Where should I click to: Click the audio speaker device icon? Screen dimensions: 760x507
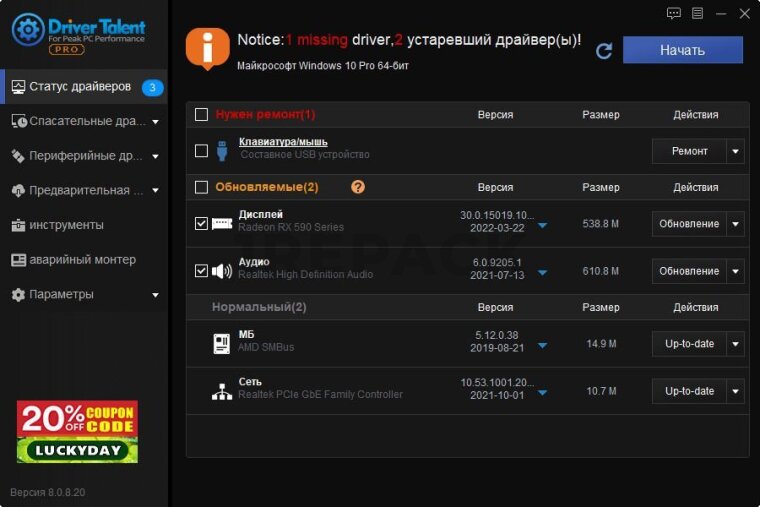[x=222, y=271]
